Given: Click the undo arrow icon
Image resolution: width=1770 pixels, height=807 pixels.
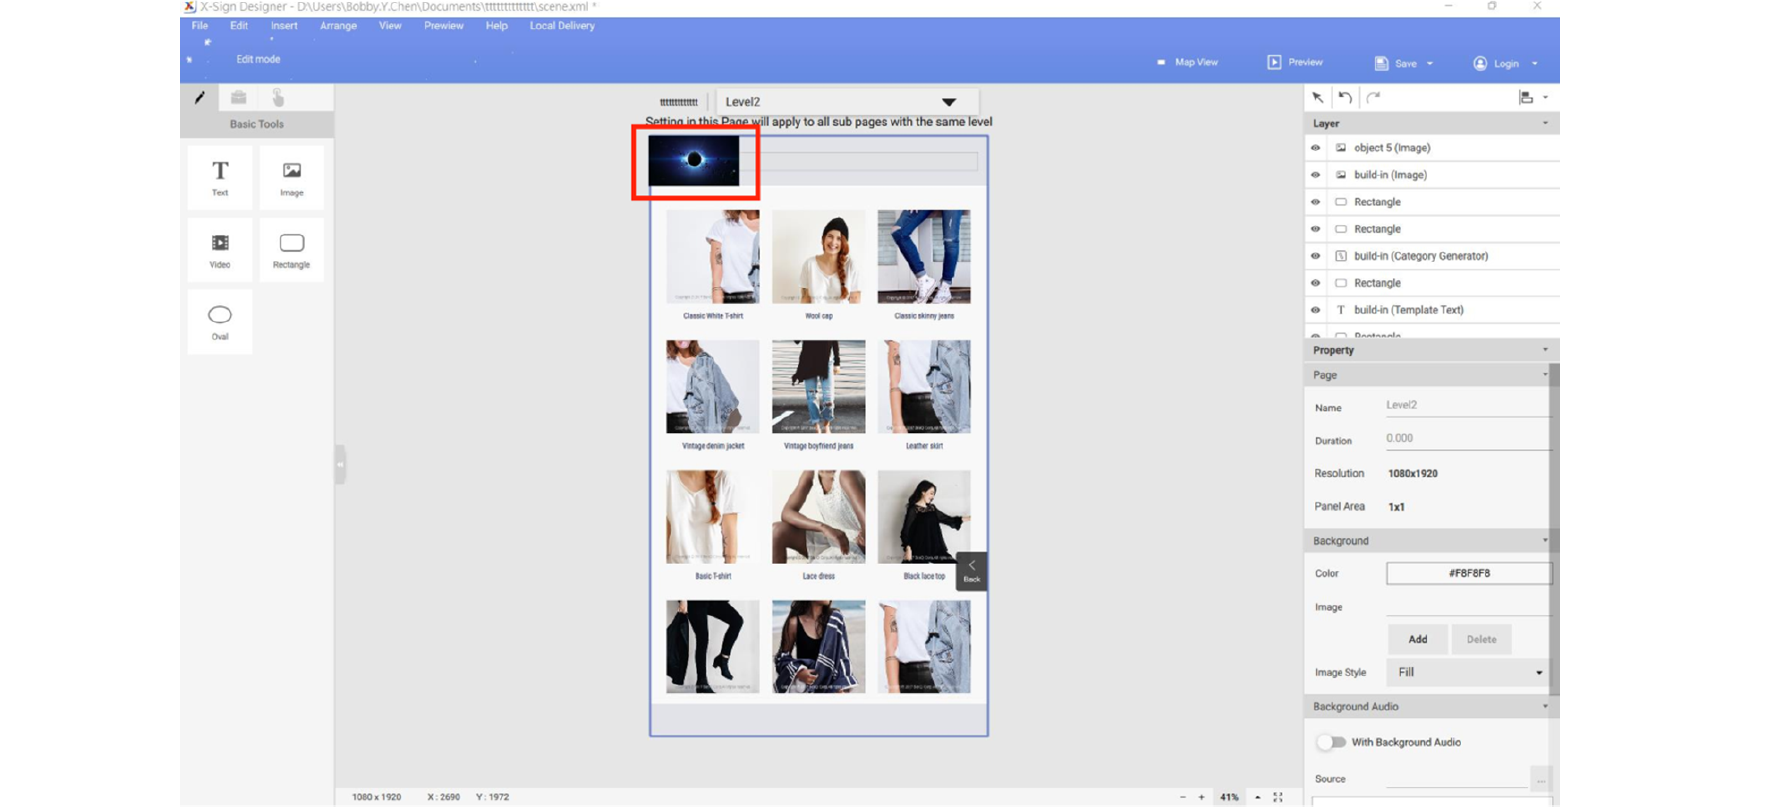Looking at the screenshot, I should tap(1346, 97).
